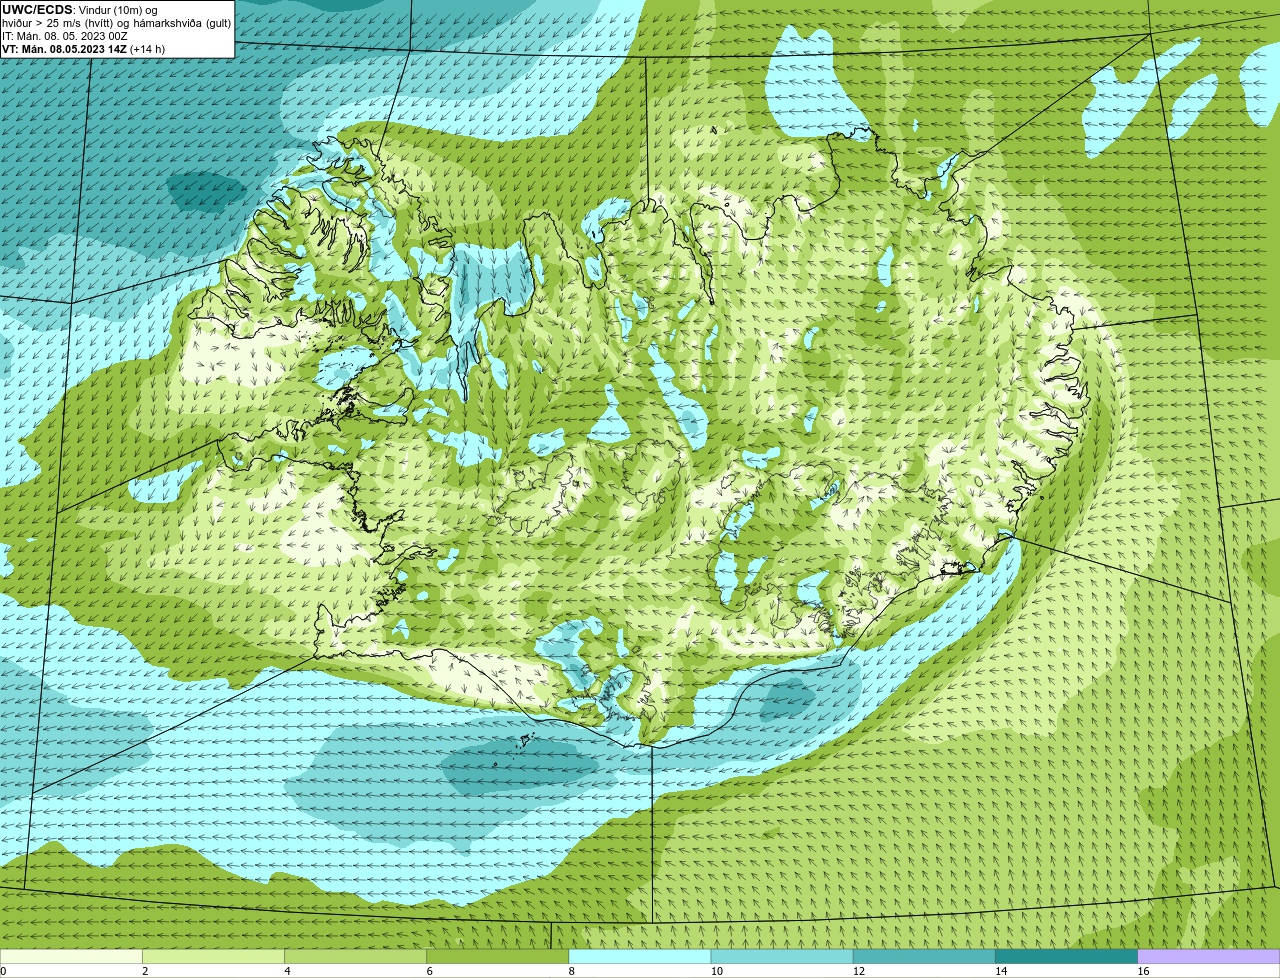The image size is (1280, 978).
Task: Click the legend scale label '10'
Action: click(717, 971)
